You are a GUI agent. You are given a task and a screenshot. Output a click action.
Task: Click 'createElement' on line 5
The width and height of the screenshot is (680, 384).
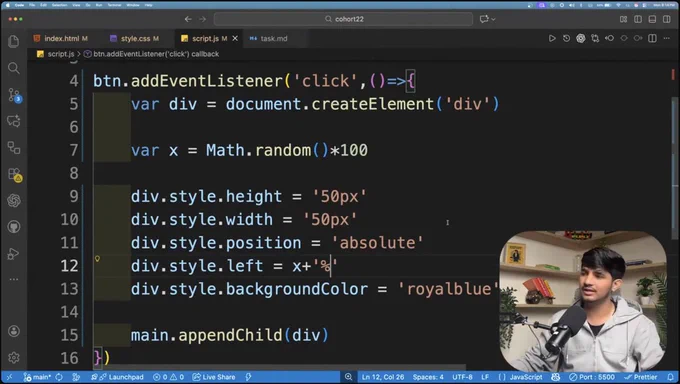(373, 104)
